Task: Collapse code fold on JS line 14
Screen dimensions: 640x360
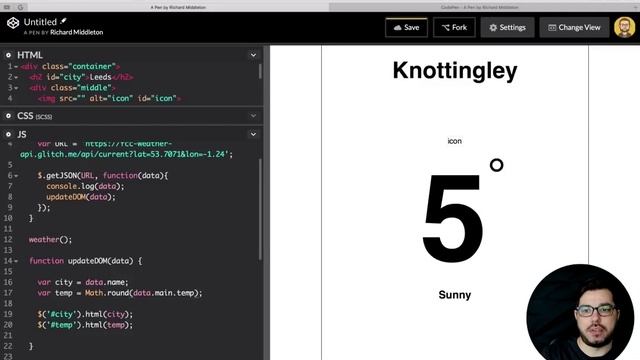Action: pyautogui.click(x=16, y=261)
